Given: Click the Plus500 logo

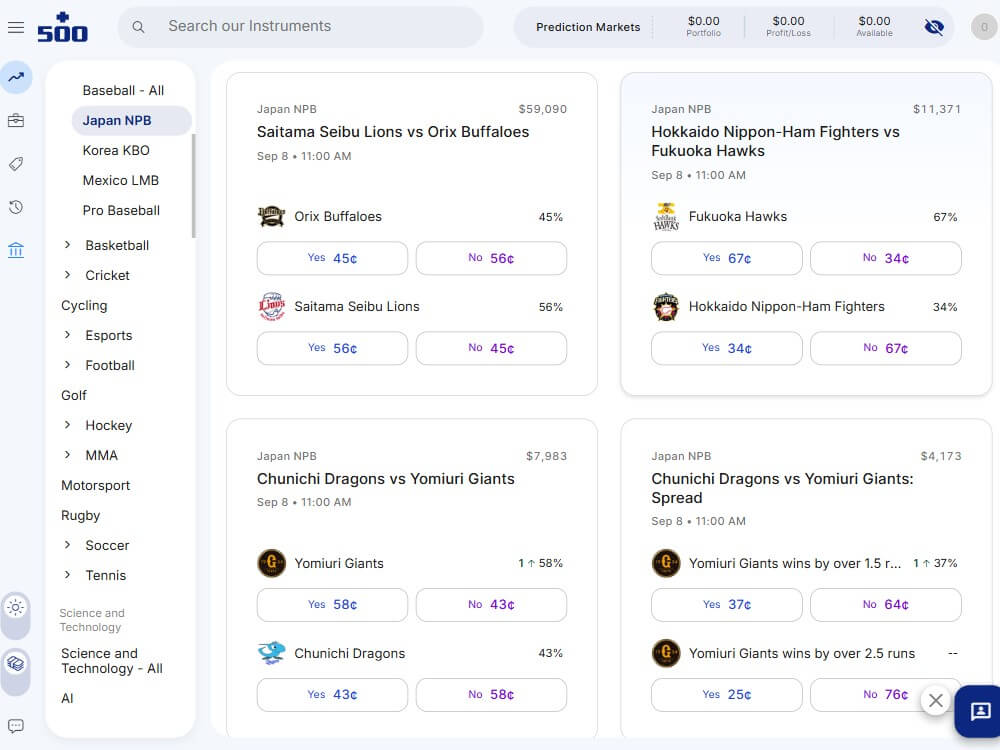Looking at the screenshot, I should click(x=62, y=27).
